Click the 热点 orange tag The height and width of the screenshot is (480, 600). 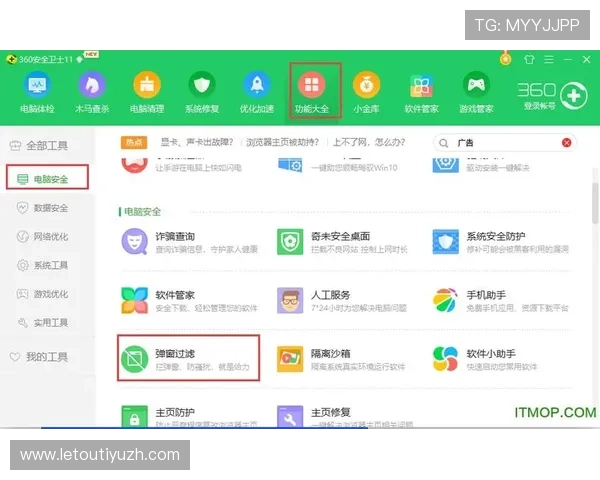click(134, 142)
